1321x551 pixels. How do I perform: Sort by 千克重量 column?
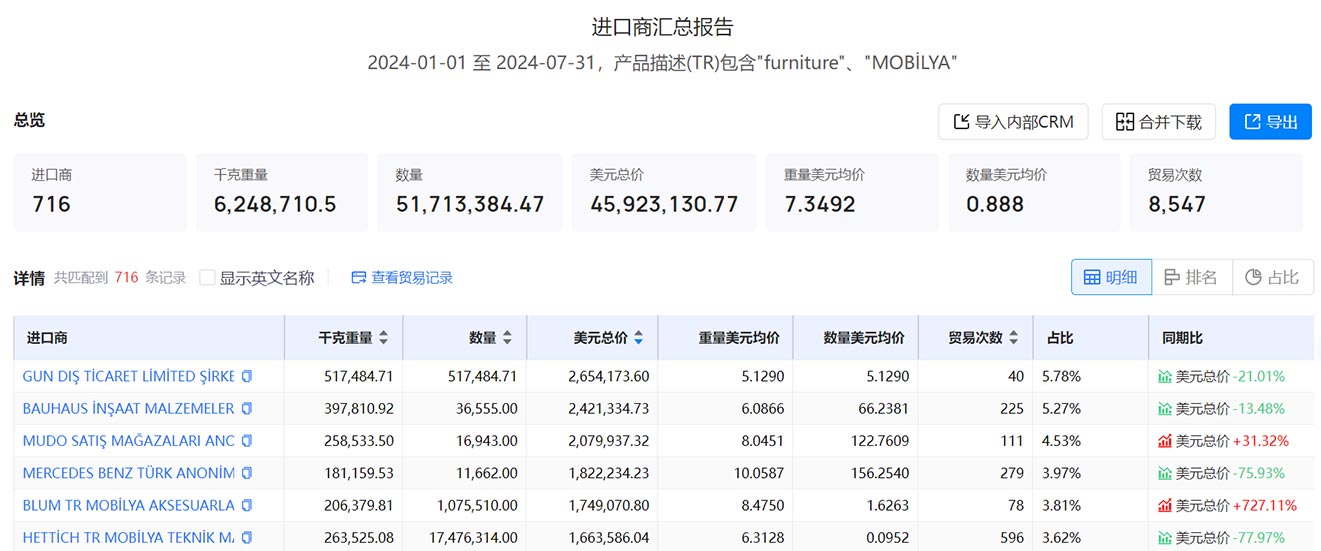click(x=383, y=338)
